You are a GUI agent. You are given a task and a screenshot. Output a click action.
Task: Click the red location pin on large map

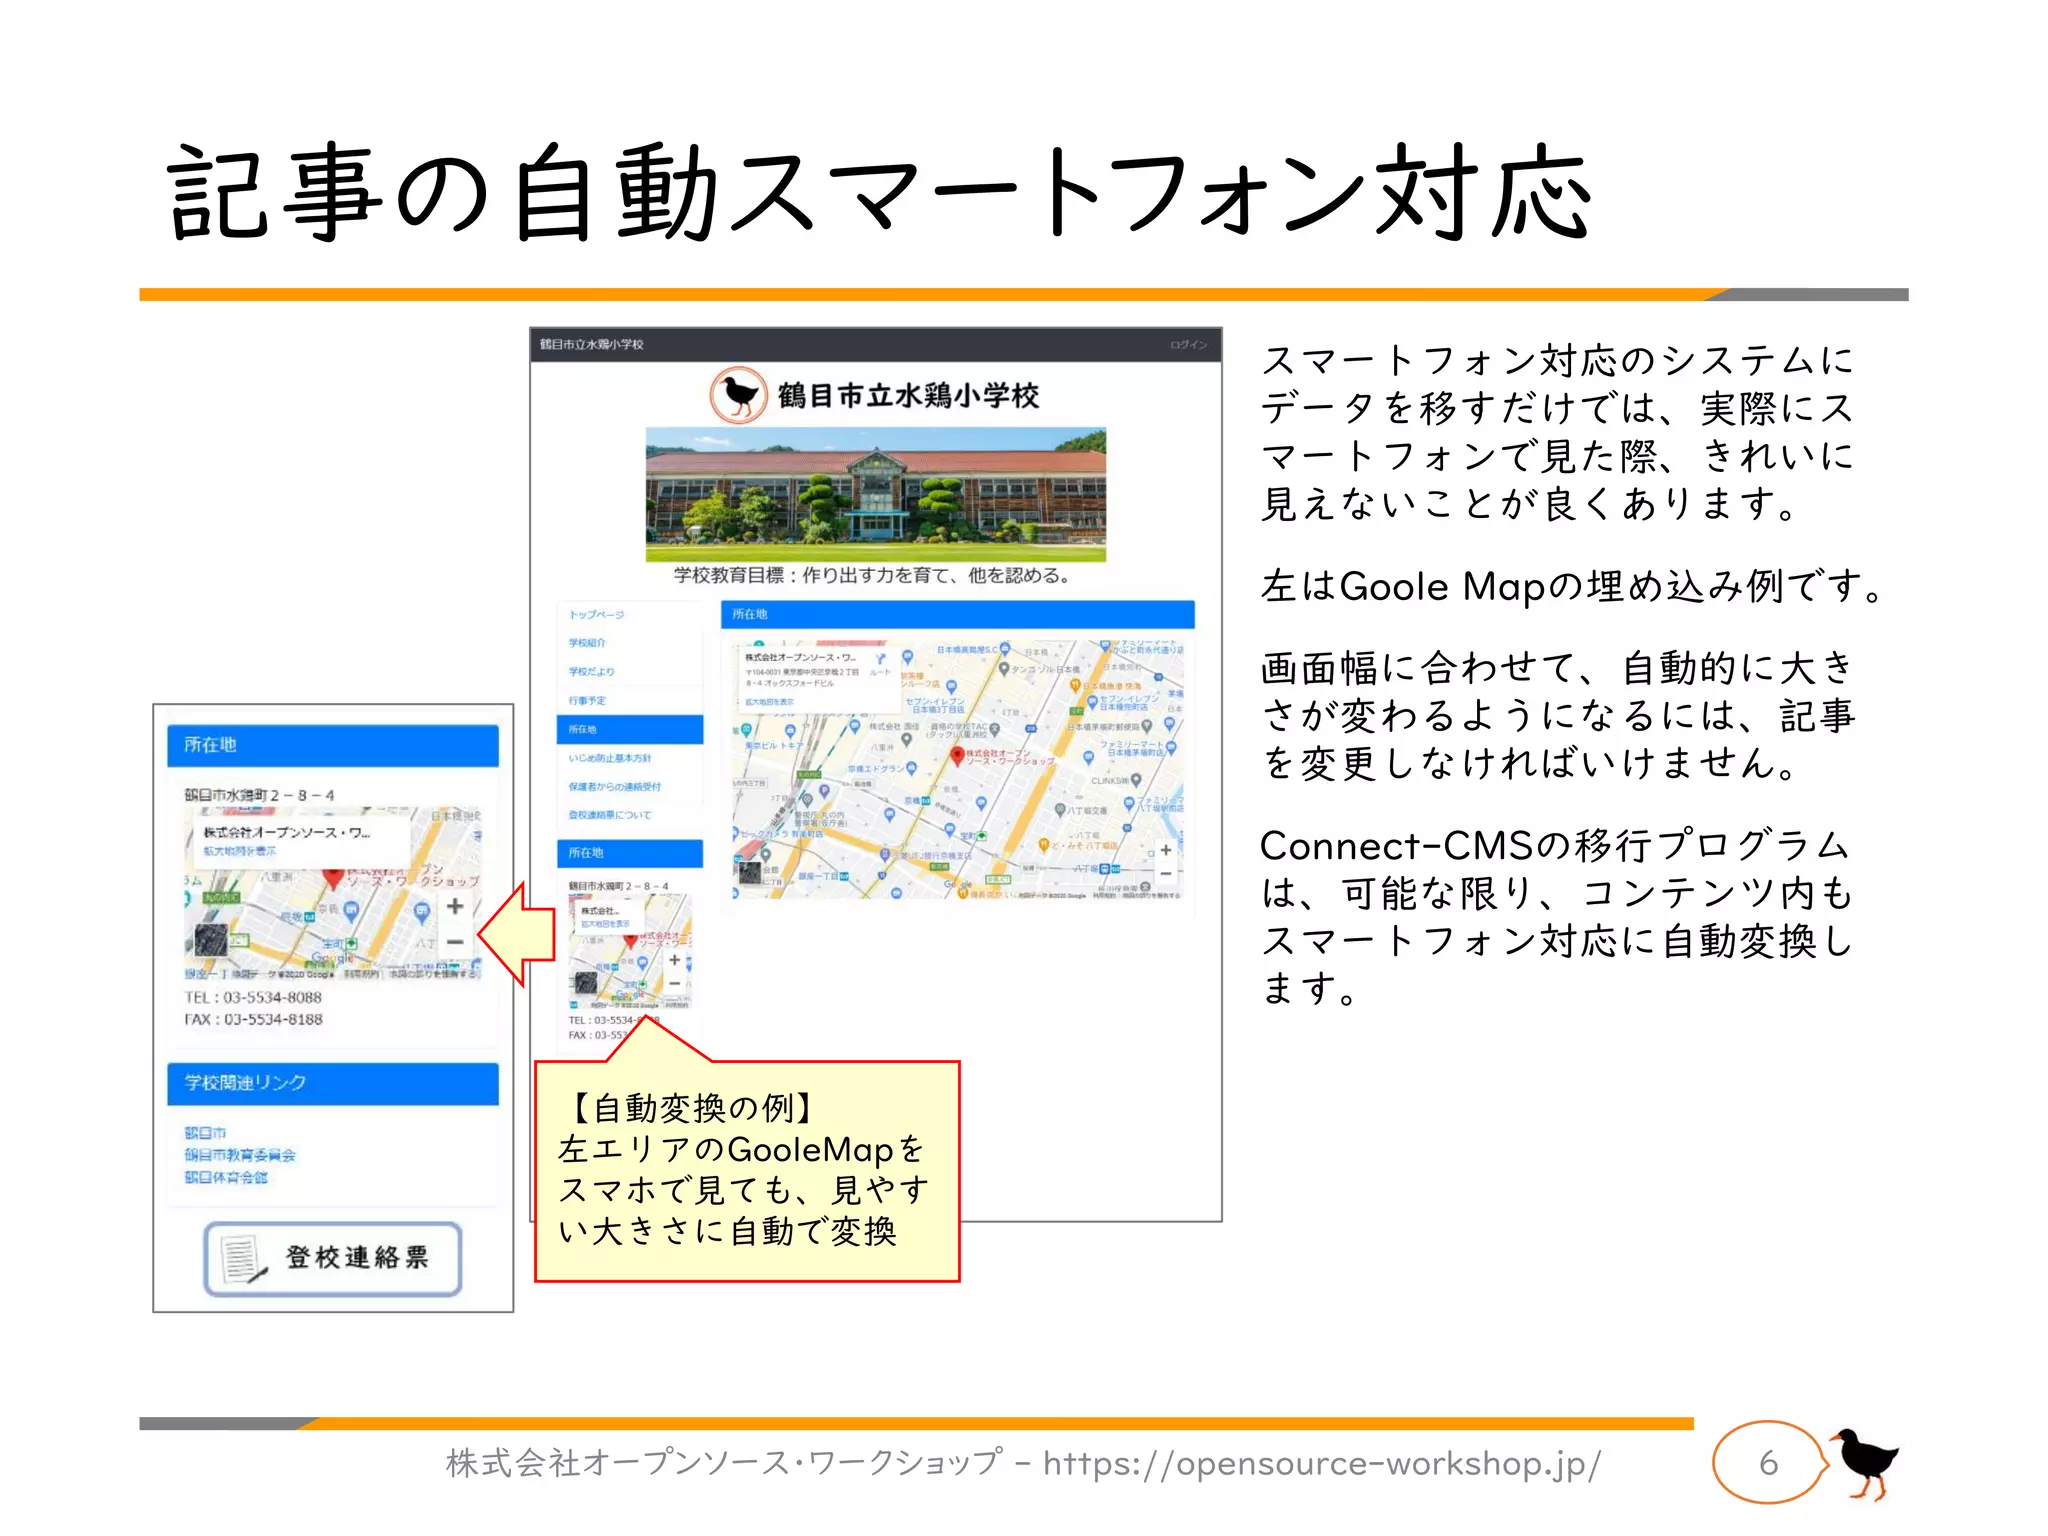(x=957, y=756)
